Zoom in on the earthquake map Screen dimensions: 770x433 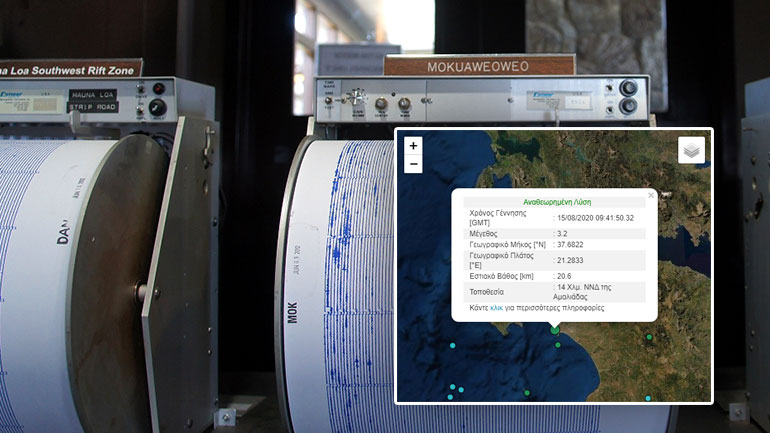414,145
